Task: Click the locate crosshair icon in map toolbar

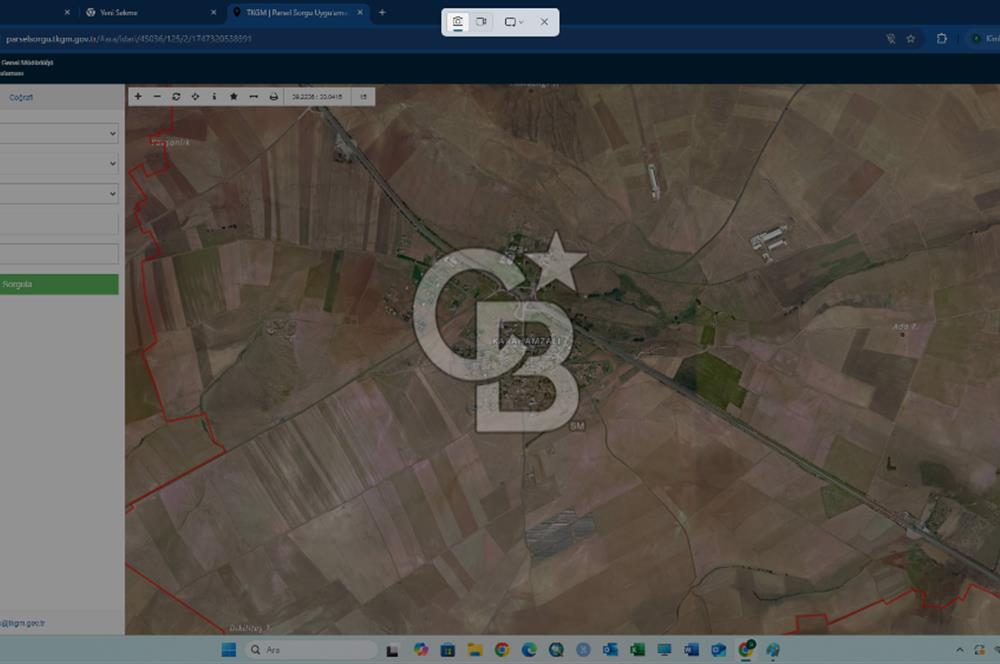Action: (x=195, y=97)
